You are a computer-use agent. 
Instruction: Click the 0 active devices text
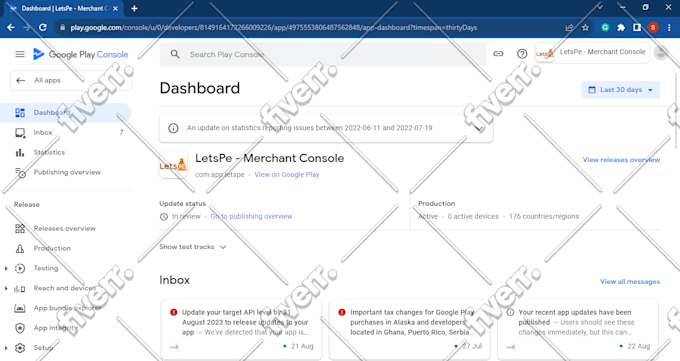pos(473,216)
